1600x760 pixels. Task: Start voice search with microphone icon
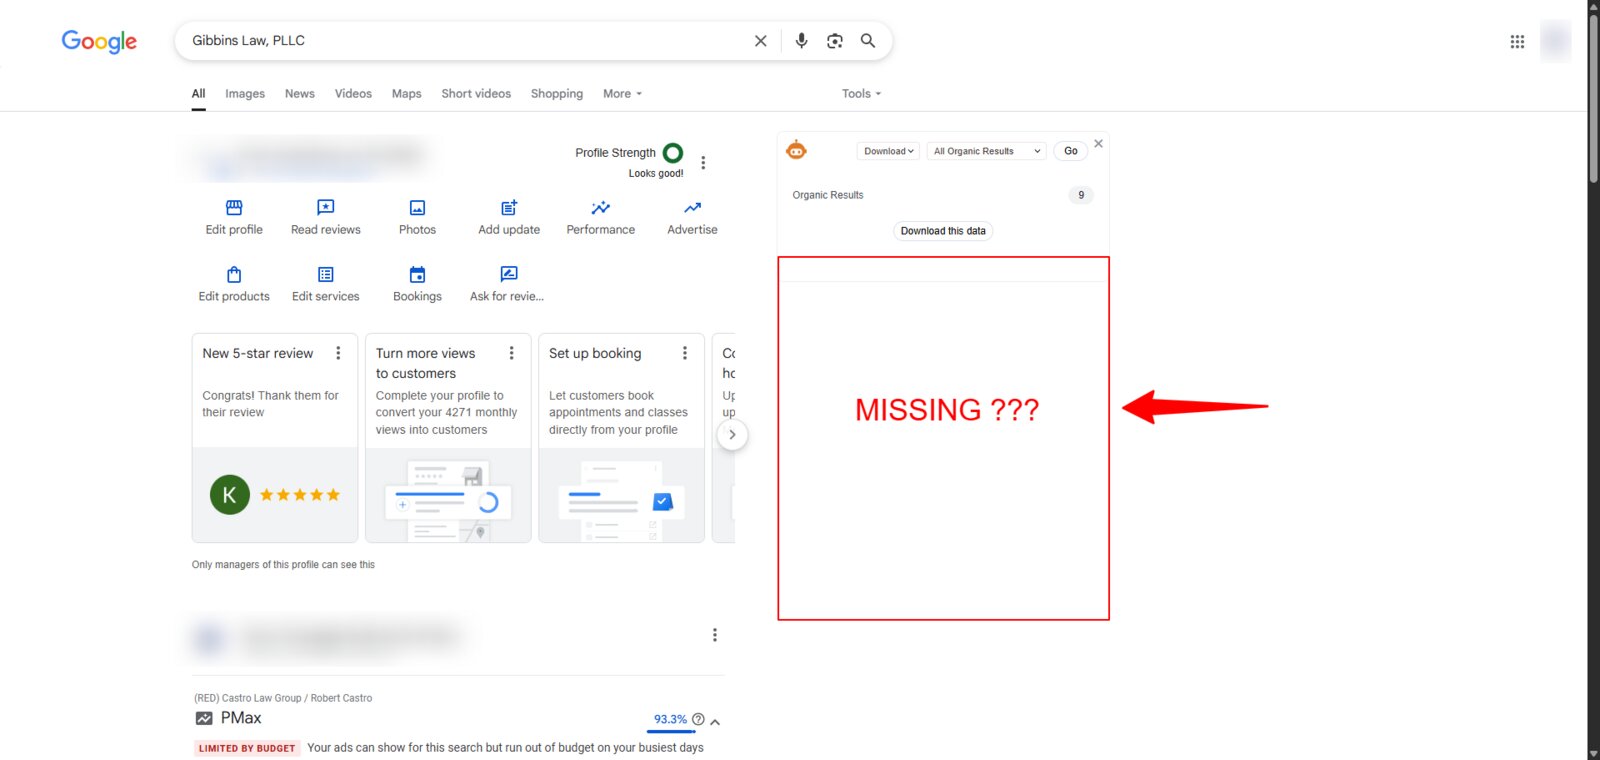click(x=801, y=41)
